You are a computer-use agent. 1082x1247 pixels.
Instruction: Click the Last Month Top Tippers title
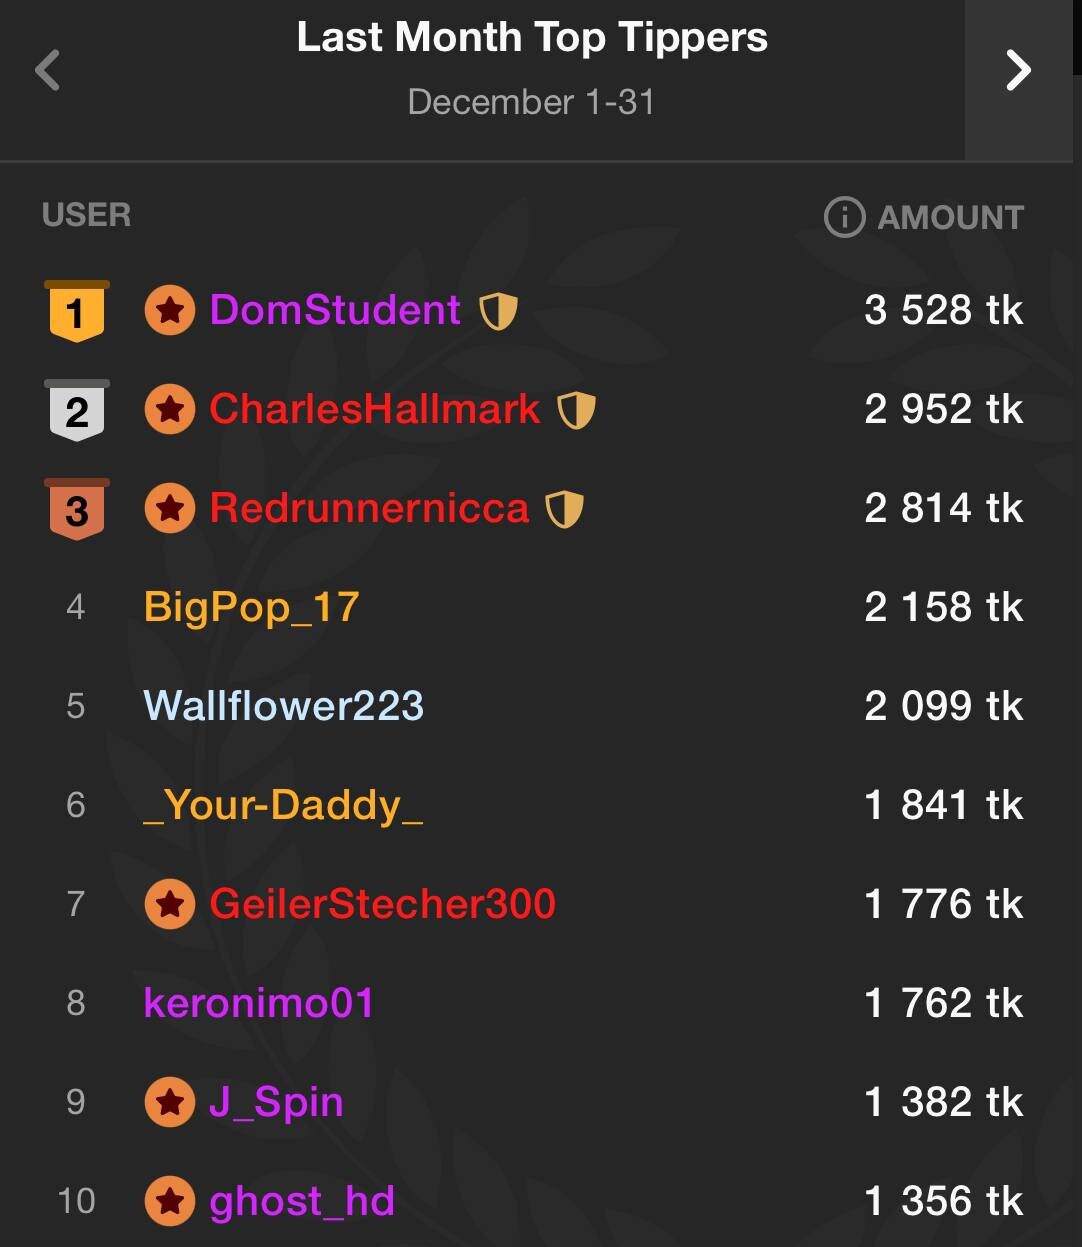[x=532, y=38]
